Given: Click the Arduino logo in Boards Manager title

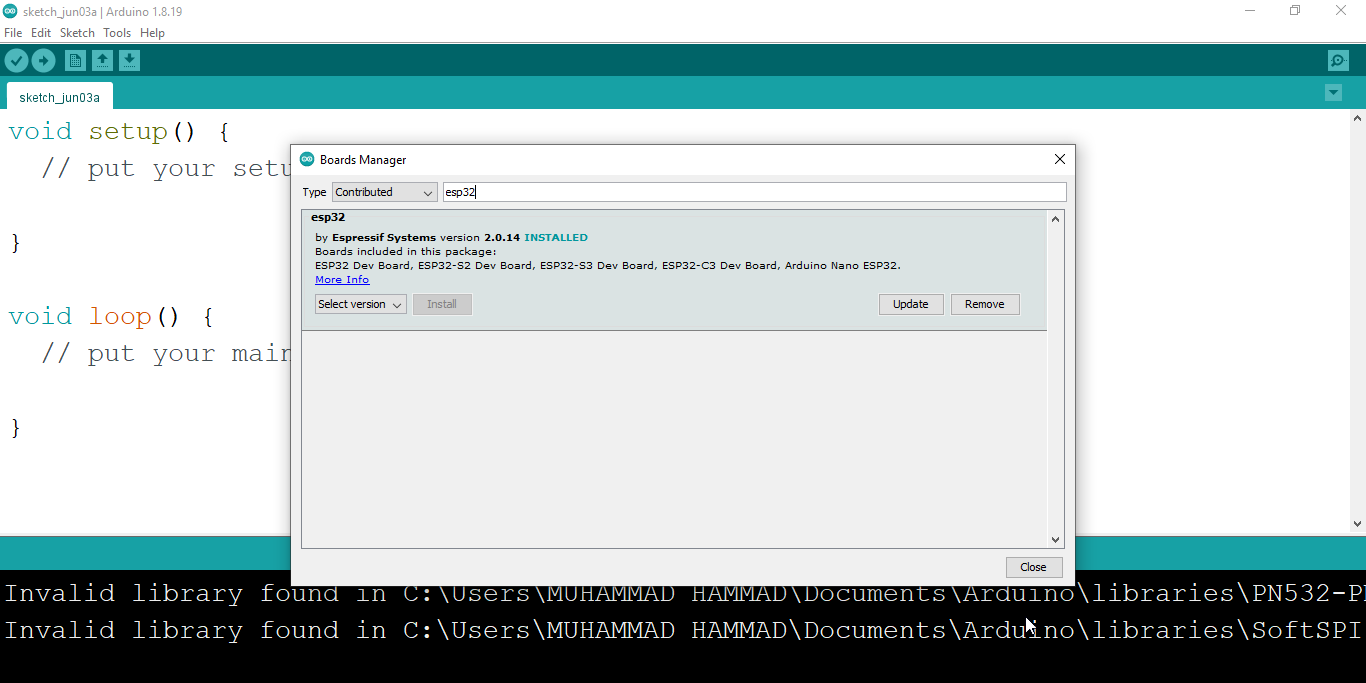Looking at the screenshot, I should [x=308, y=159].
